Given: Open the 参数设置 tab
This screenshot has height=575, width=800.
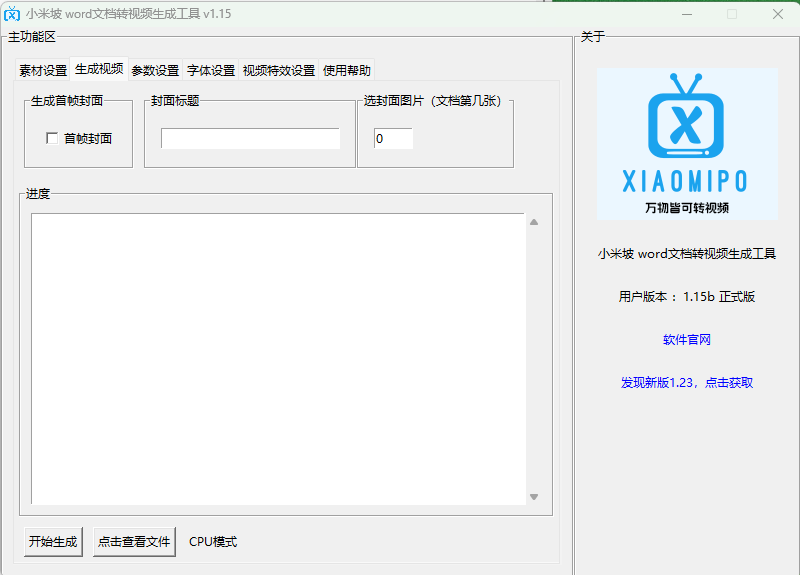Looking at the screenshot, I should pos(155,71).
